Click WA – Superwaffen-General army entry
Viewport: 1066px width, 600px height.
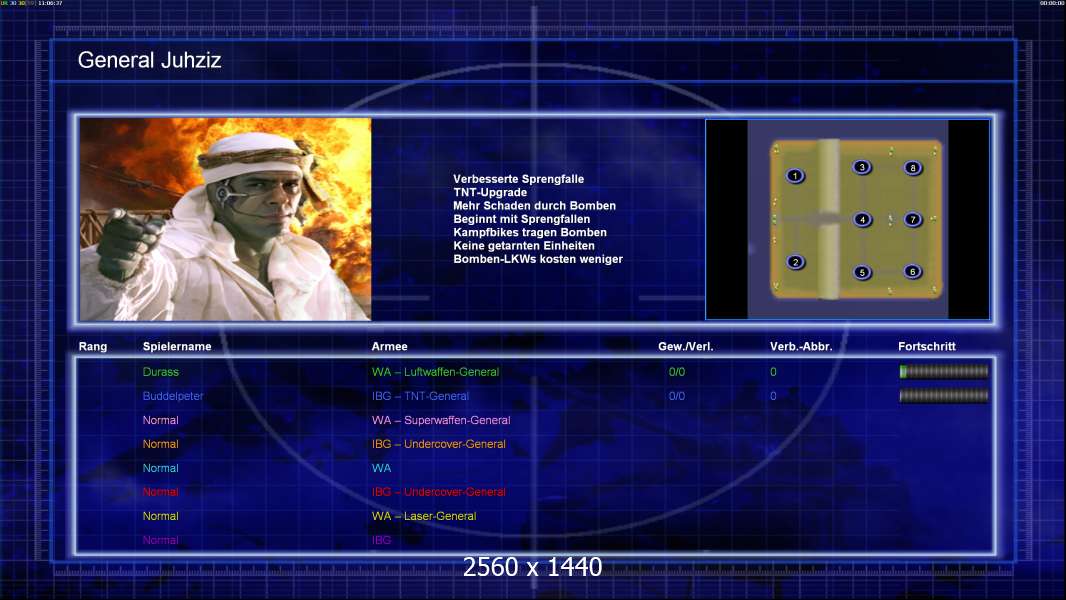point(441,420)
